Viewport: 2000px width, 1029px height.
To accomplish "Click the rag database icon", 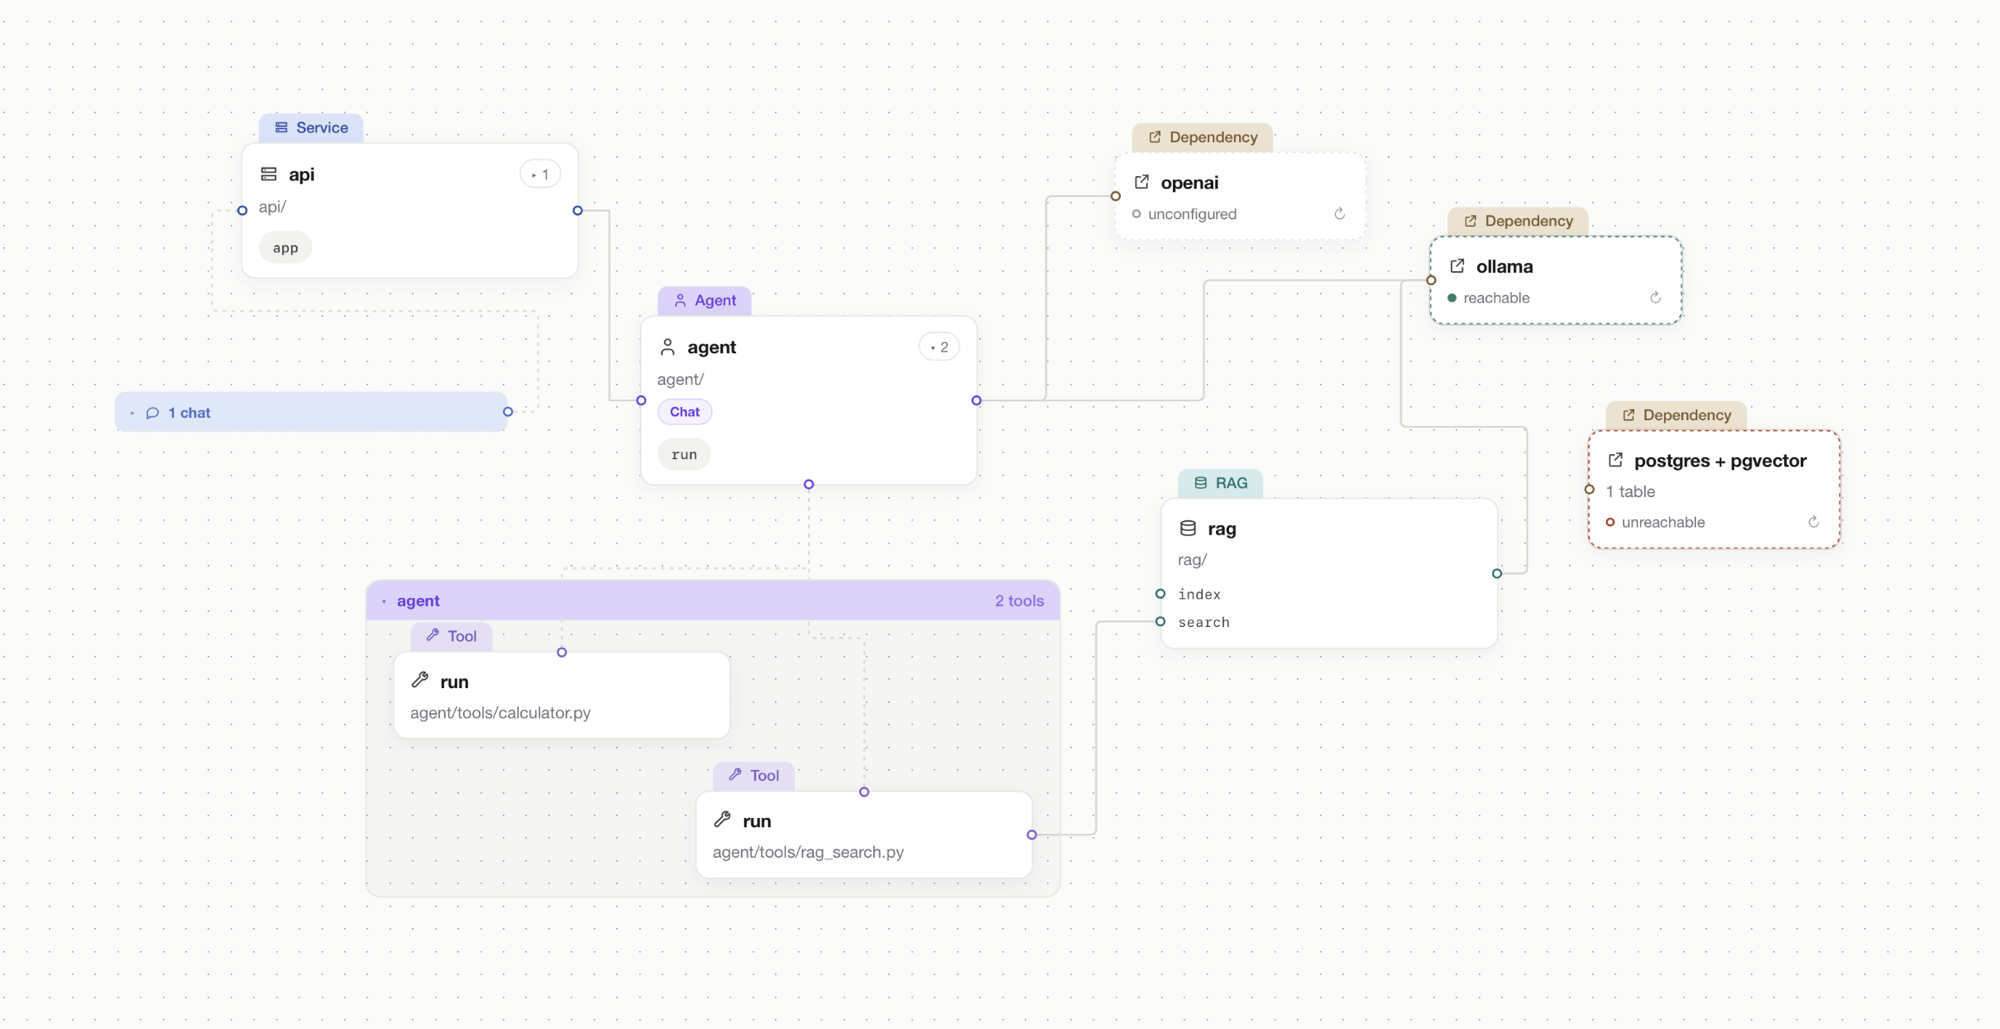I will pyautogui.click(x=1188, y=528).
